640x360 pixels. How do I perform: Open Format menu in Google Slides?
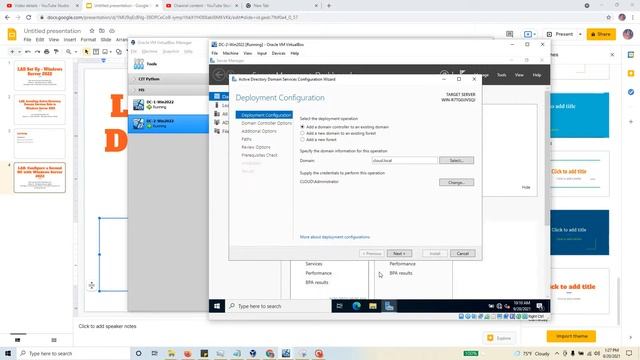tap(88, 40)
